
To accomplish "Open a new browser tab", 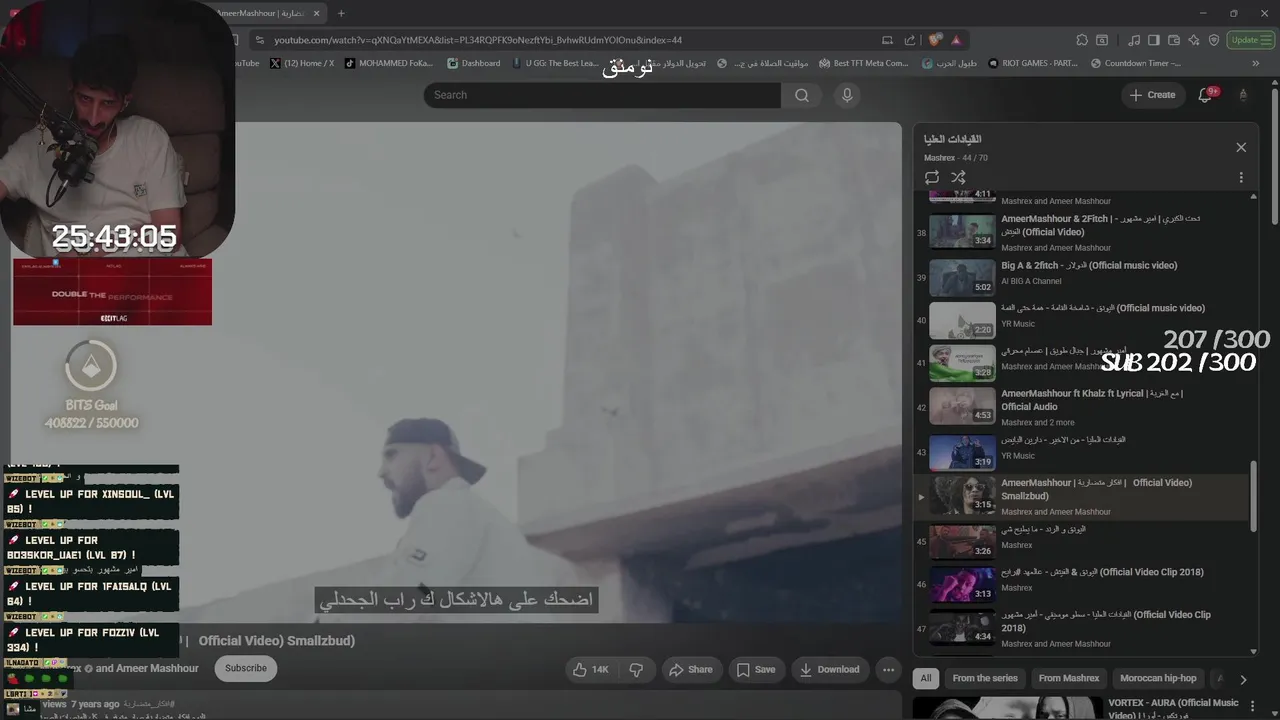I will point(341,13).
